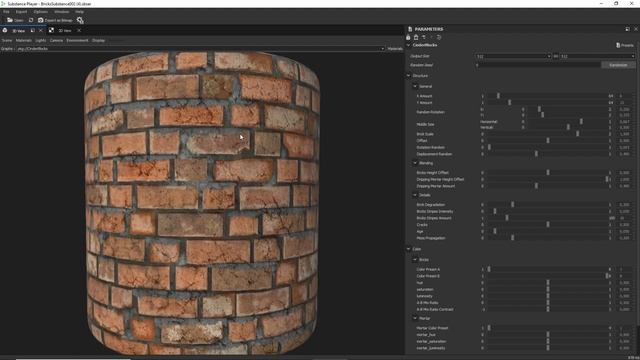Screen dimensions: 640x360
Task: Click the Y Amount slider handle
Action: 509,102
